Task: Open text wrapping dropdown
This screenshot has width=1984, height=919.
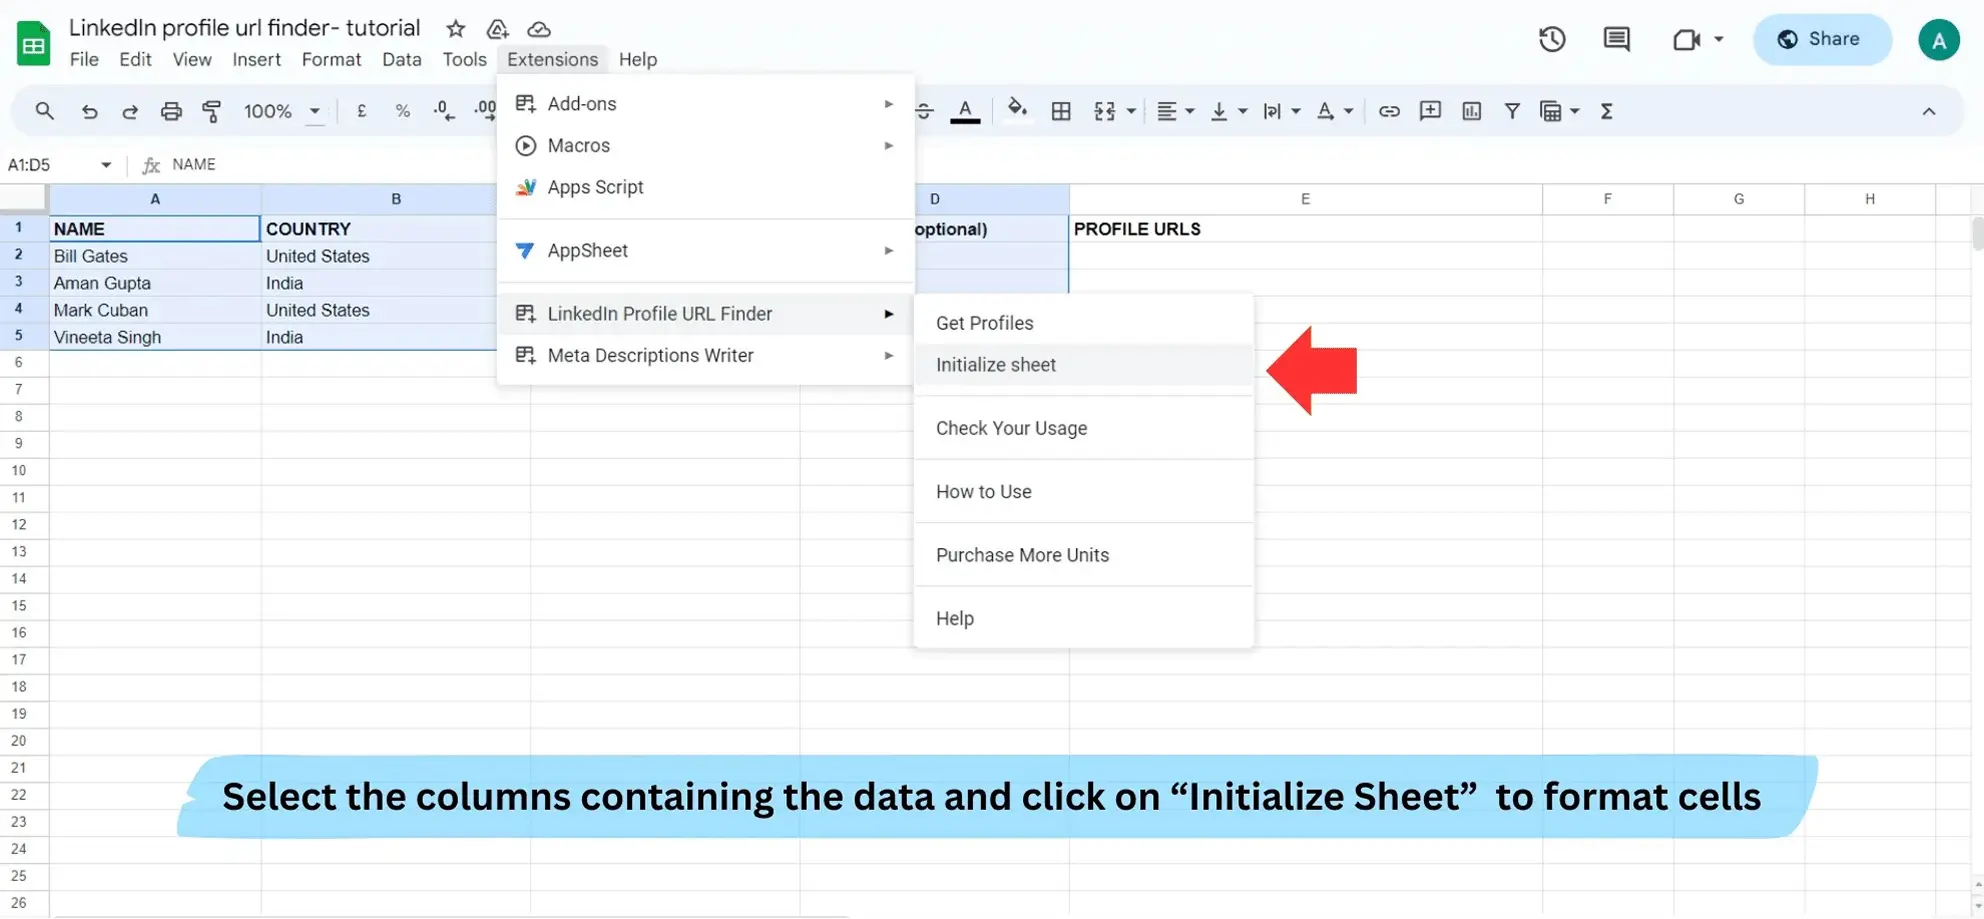Action: [x=1282, y=111]
